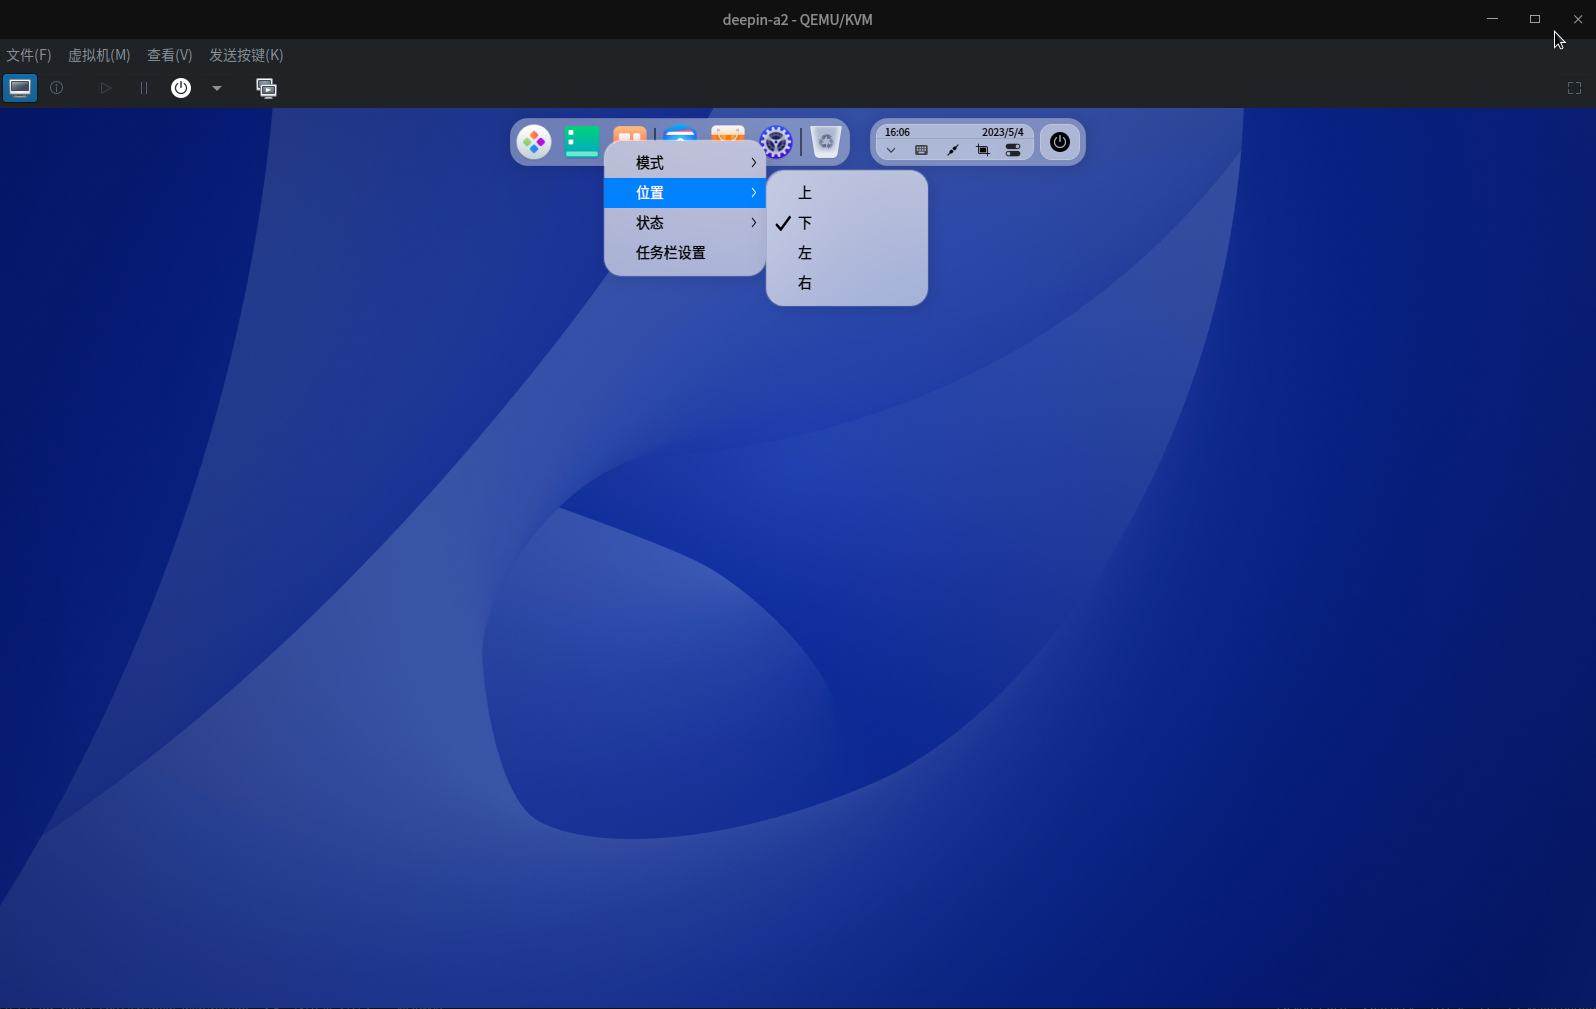The height and width of the screenshot is (1009, 1596).
Task: Click the green multitasking view dock icon
Action: (581, 142)
